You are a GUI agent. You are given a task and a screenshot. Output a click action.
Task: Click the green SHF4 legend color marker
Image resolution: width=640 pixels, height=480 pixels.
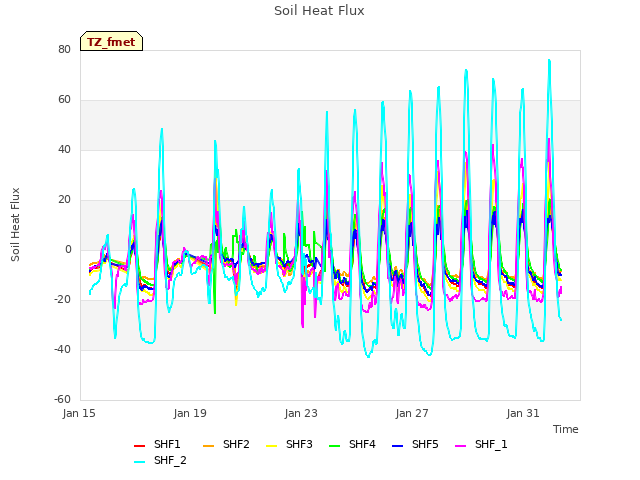(x=335, y=445)
